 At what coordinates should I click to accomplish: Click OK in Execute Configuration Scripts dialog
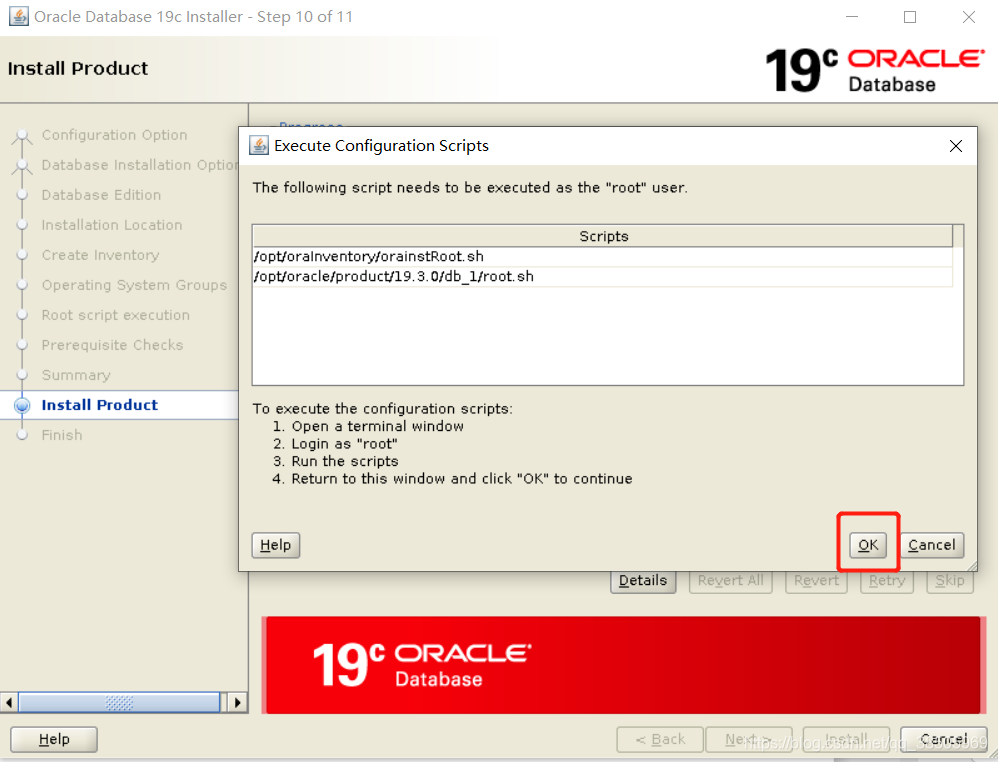tap(868, 545)
